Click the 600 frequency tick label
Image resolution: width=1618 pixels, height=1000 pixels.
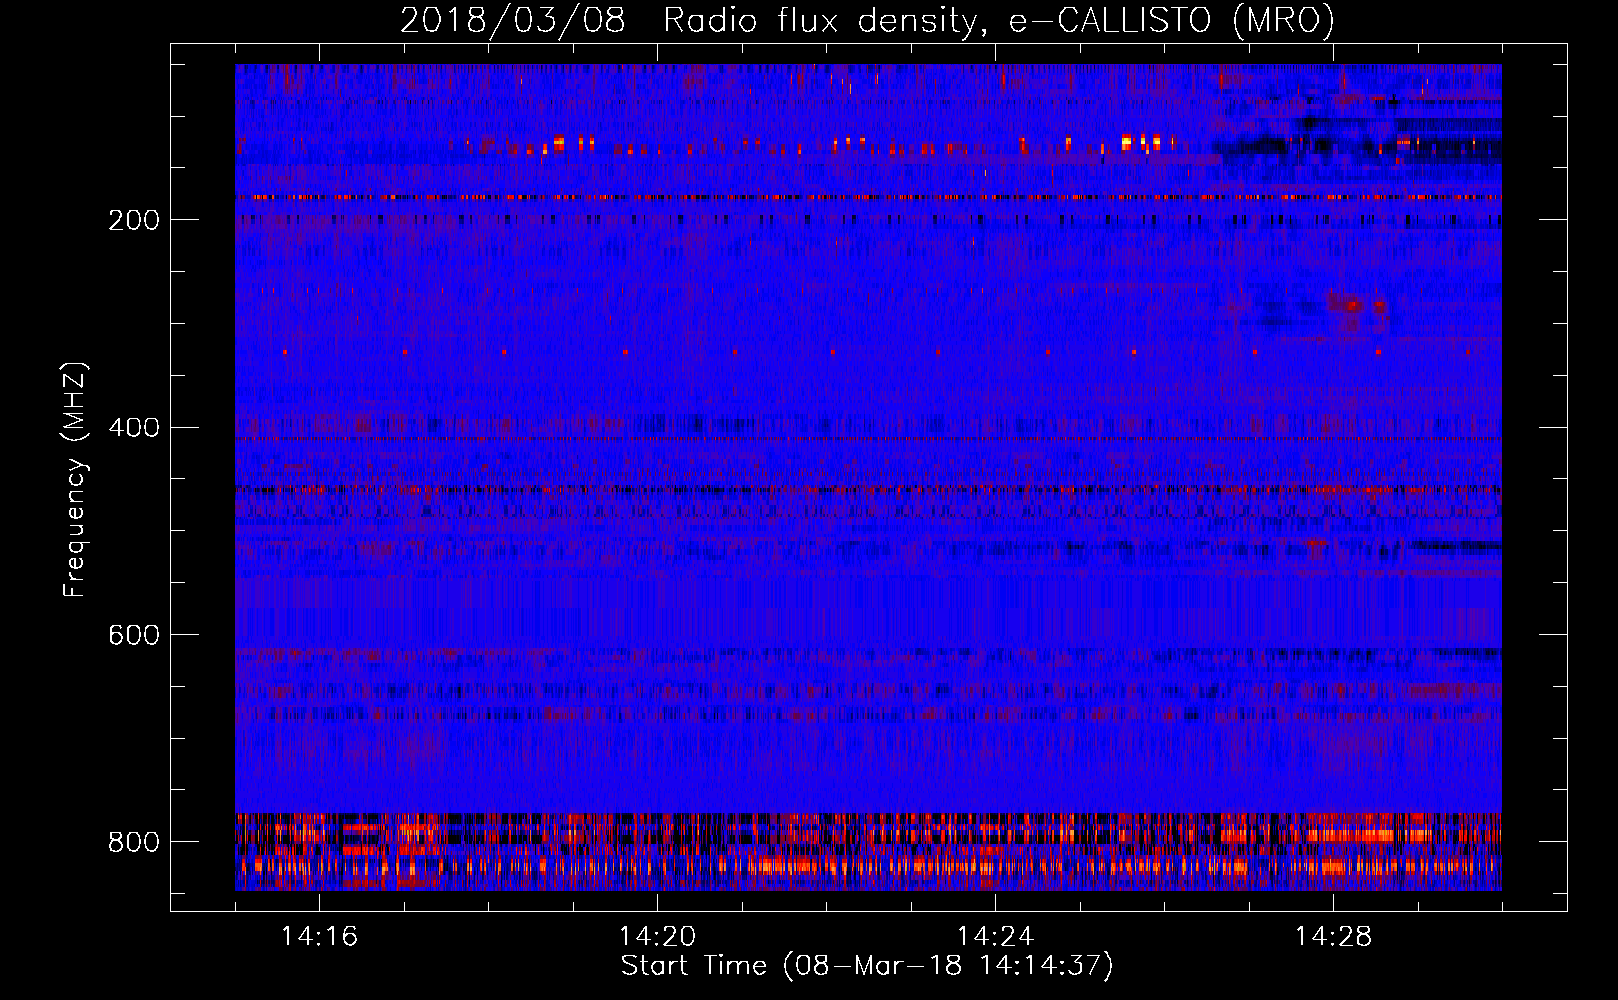(x=134, y=636)
